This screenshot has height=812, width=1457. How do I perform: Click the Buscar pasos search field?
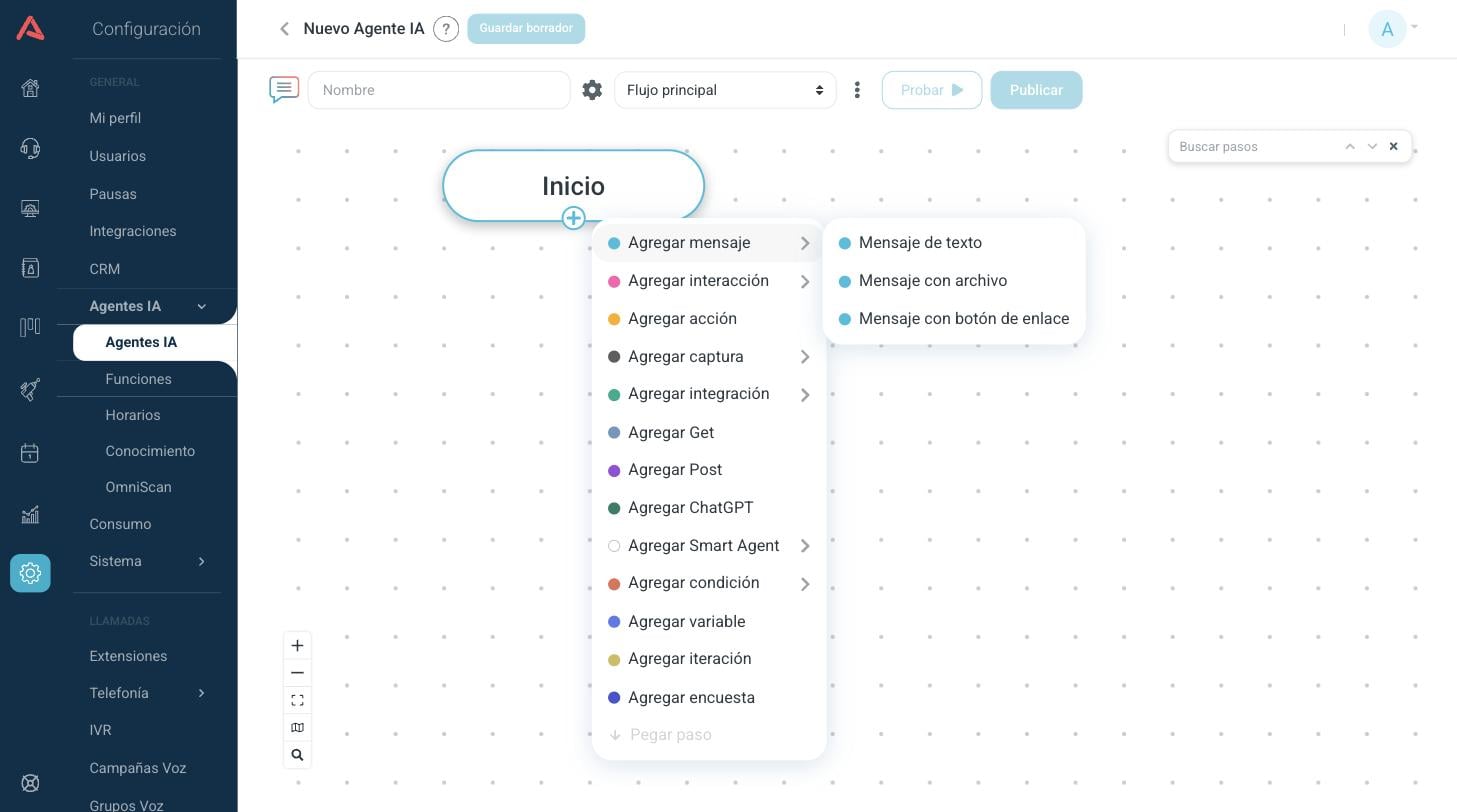click(1255, 146)
